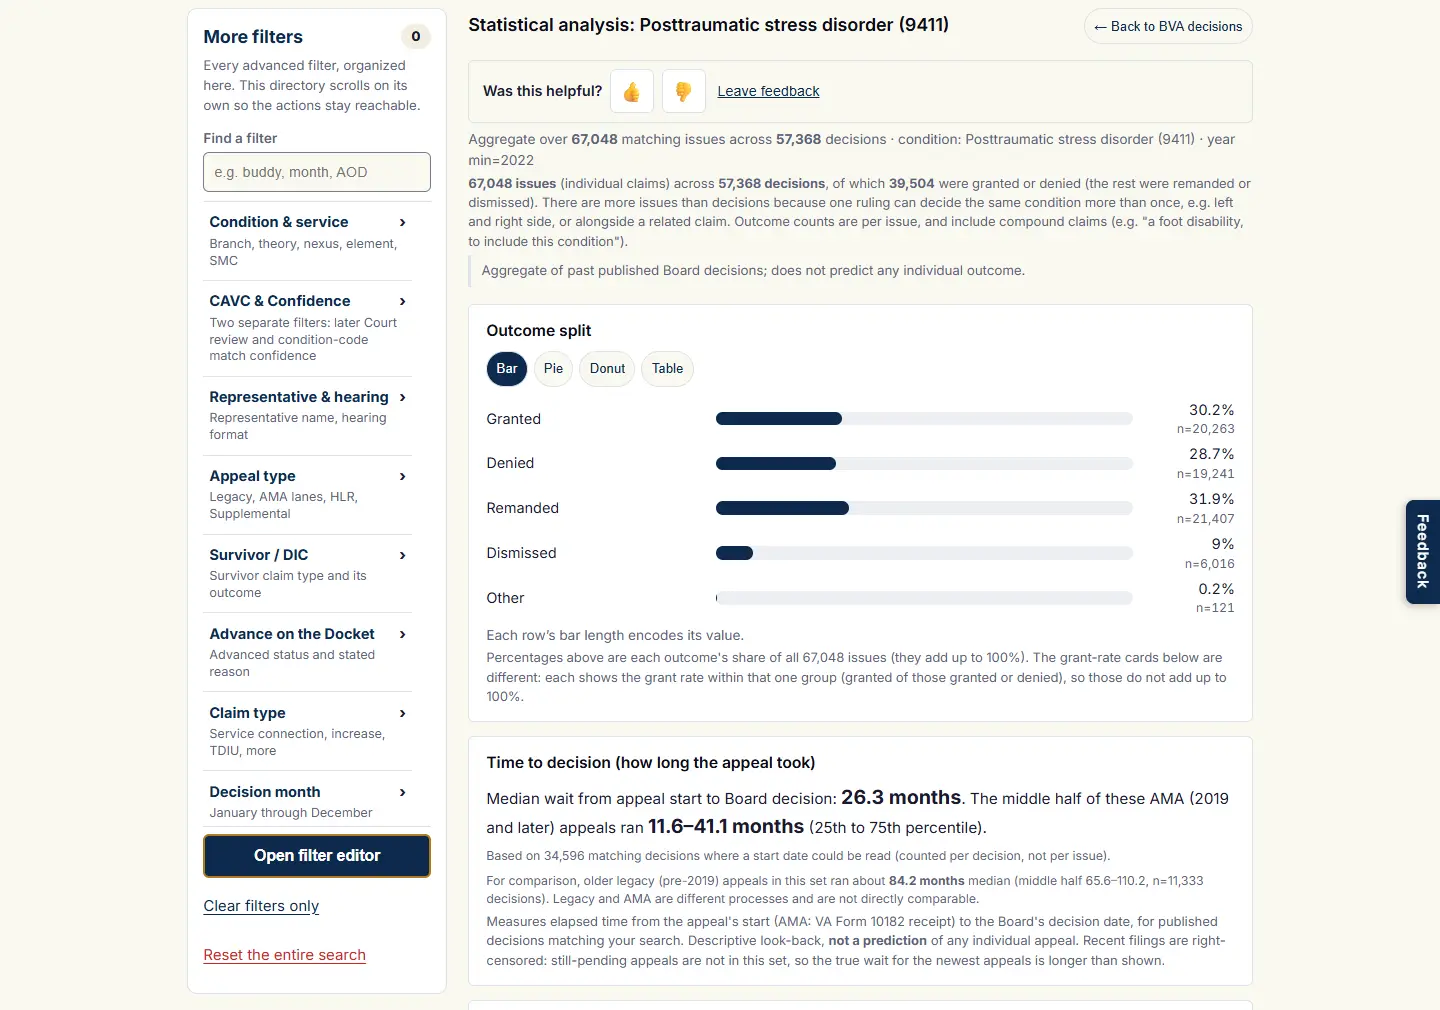Open the Decision month filter group

pyautogui.click(x=308, y=801)
